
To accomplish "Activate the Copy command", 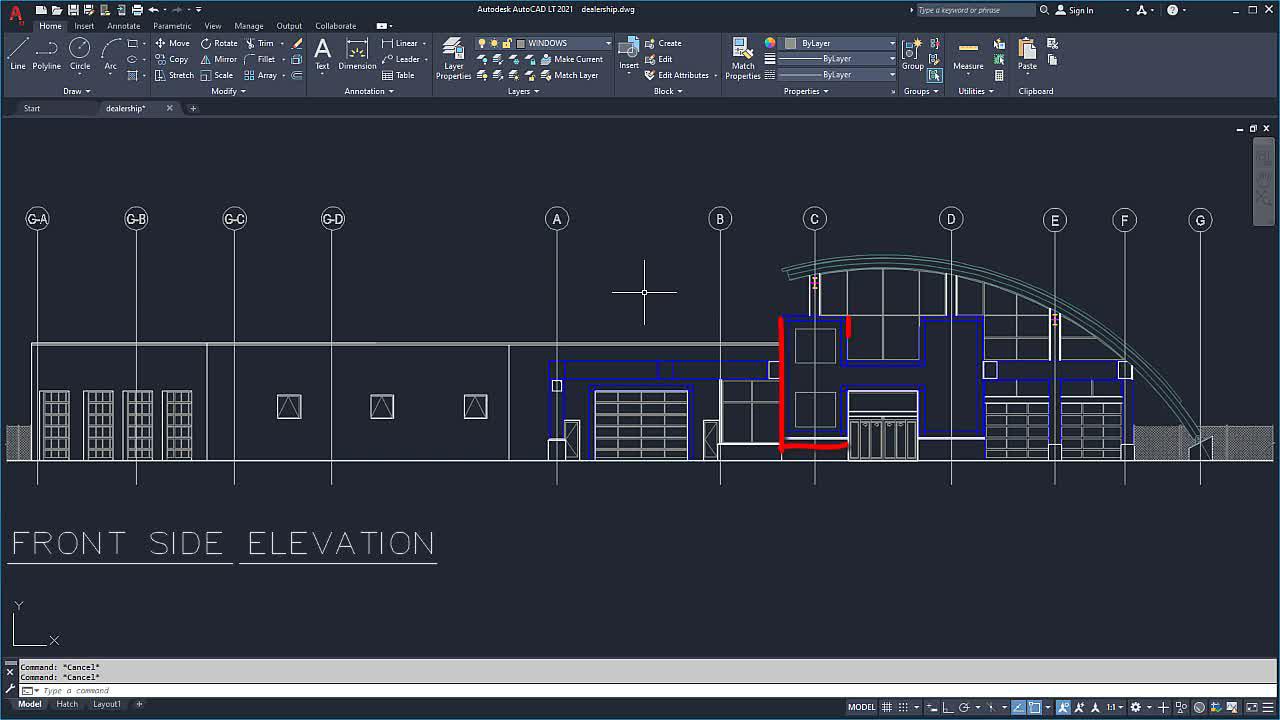I will click(171, 59).
